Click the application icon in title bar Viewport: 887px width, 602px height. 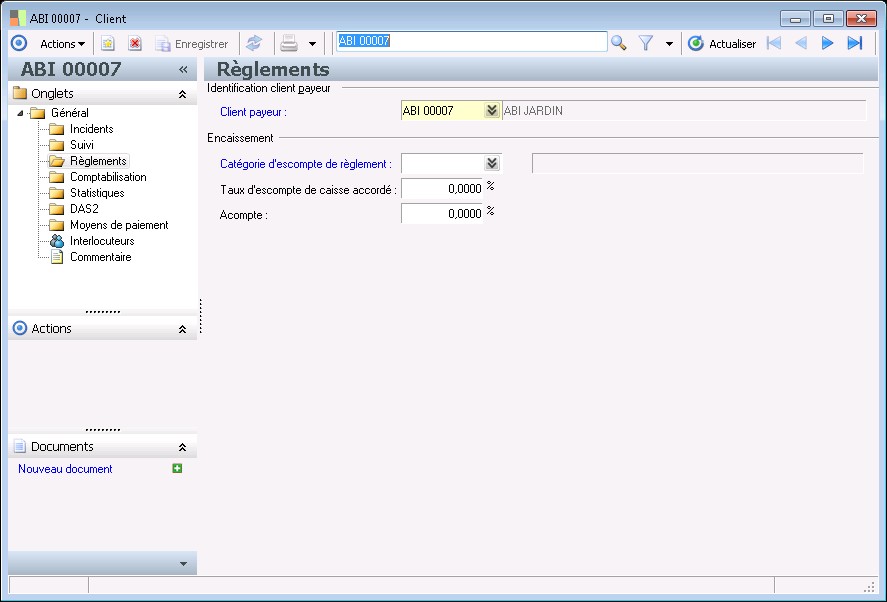[x=18, y=18]
